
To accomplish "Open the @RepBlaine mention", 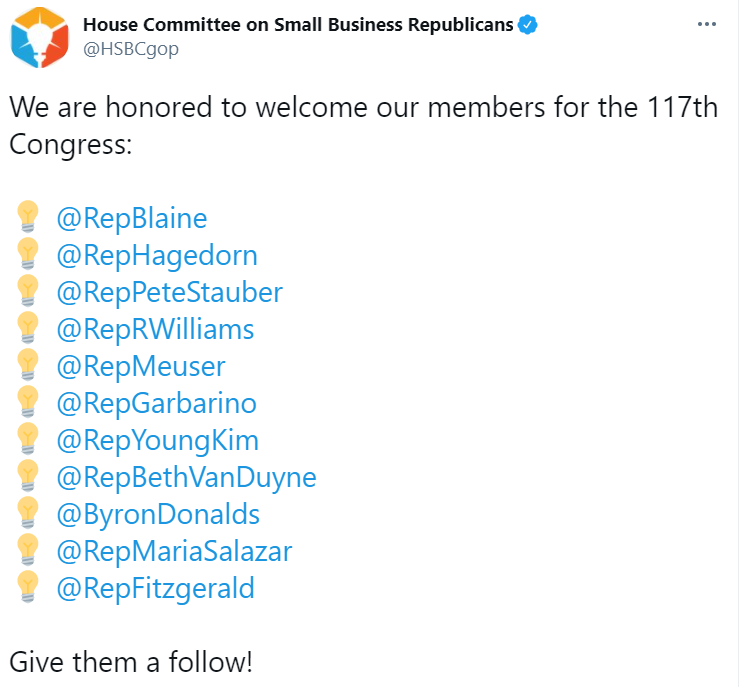I will pyautogui.click(x=132, y=218).
